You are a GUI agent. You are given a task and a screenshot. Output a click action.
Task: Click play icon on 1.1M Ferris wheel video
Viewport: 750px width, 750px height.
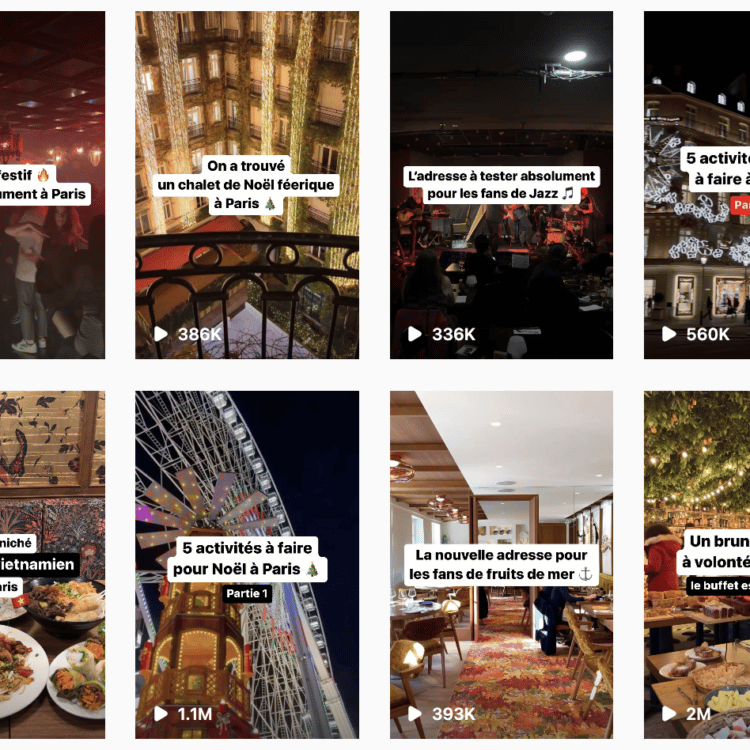coord(161,714)
